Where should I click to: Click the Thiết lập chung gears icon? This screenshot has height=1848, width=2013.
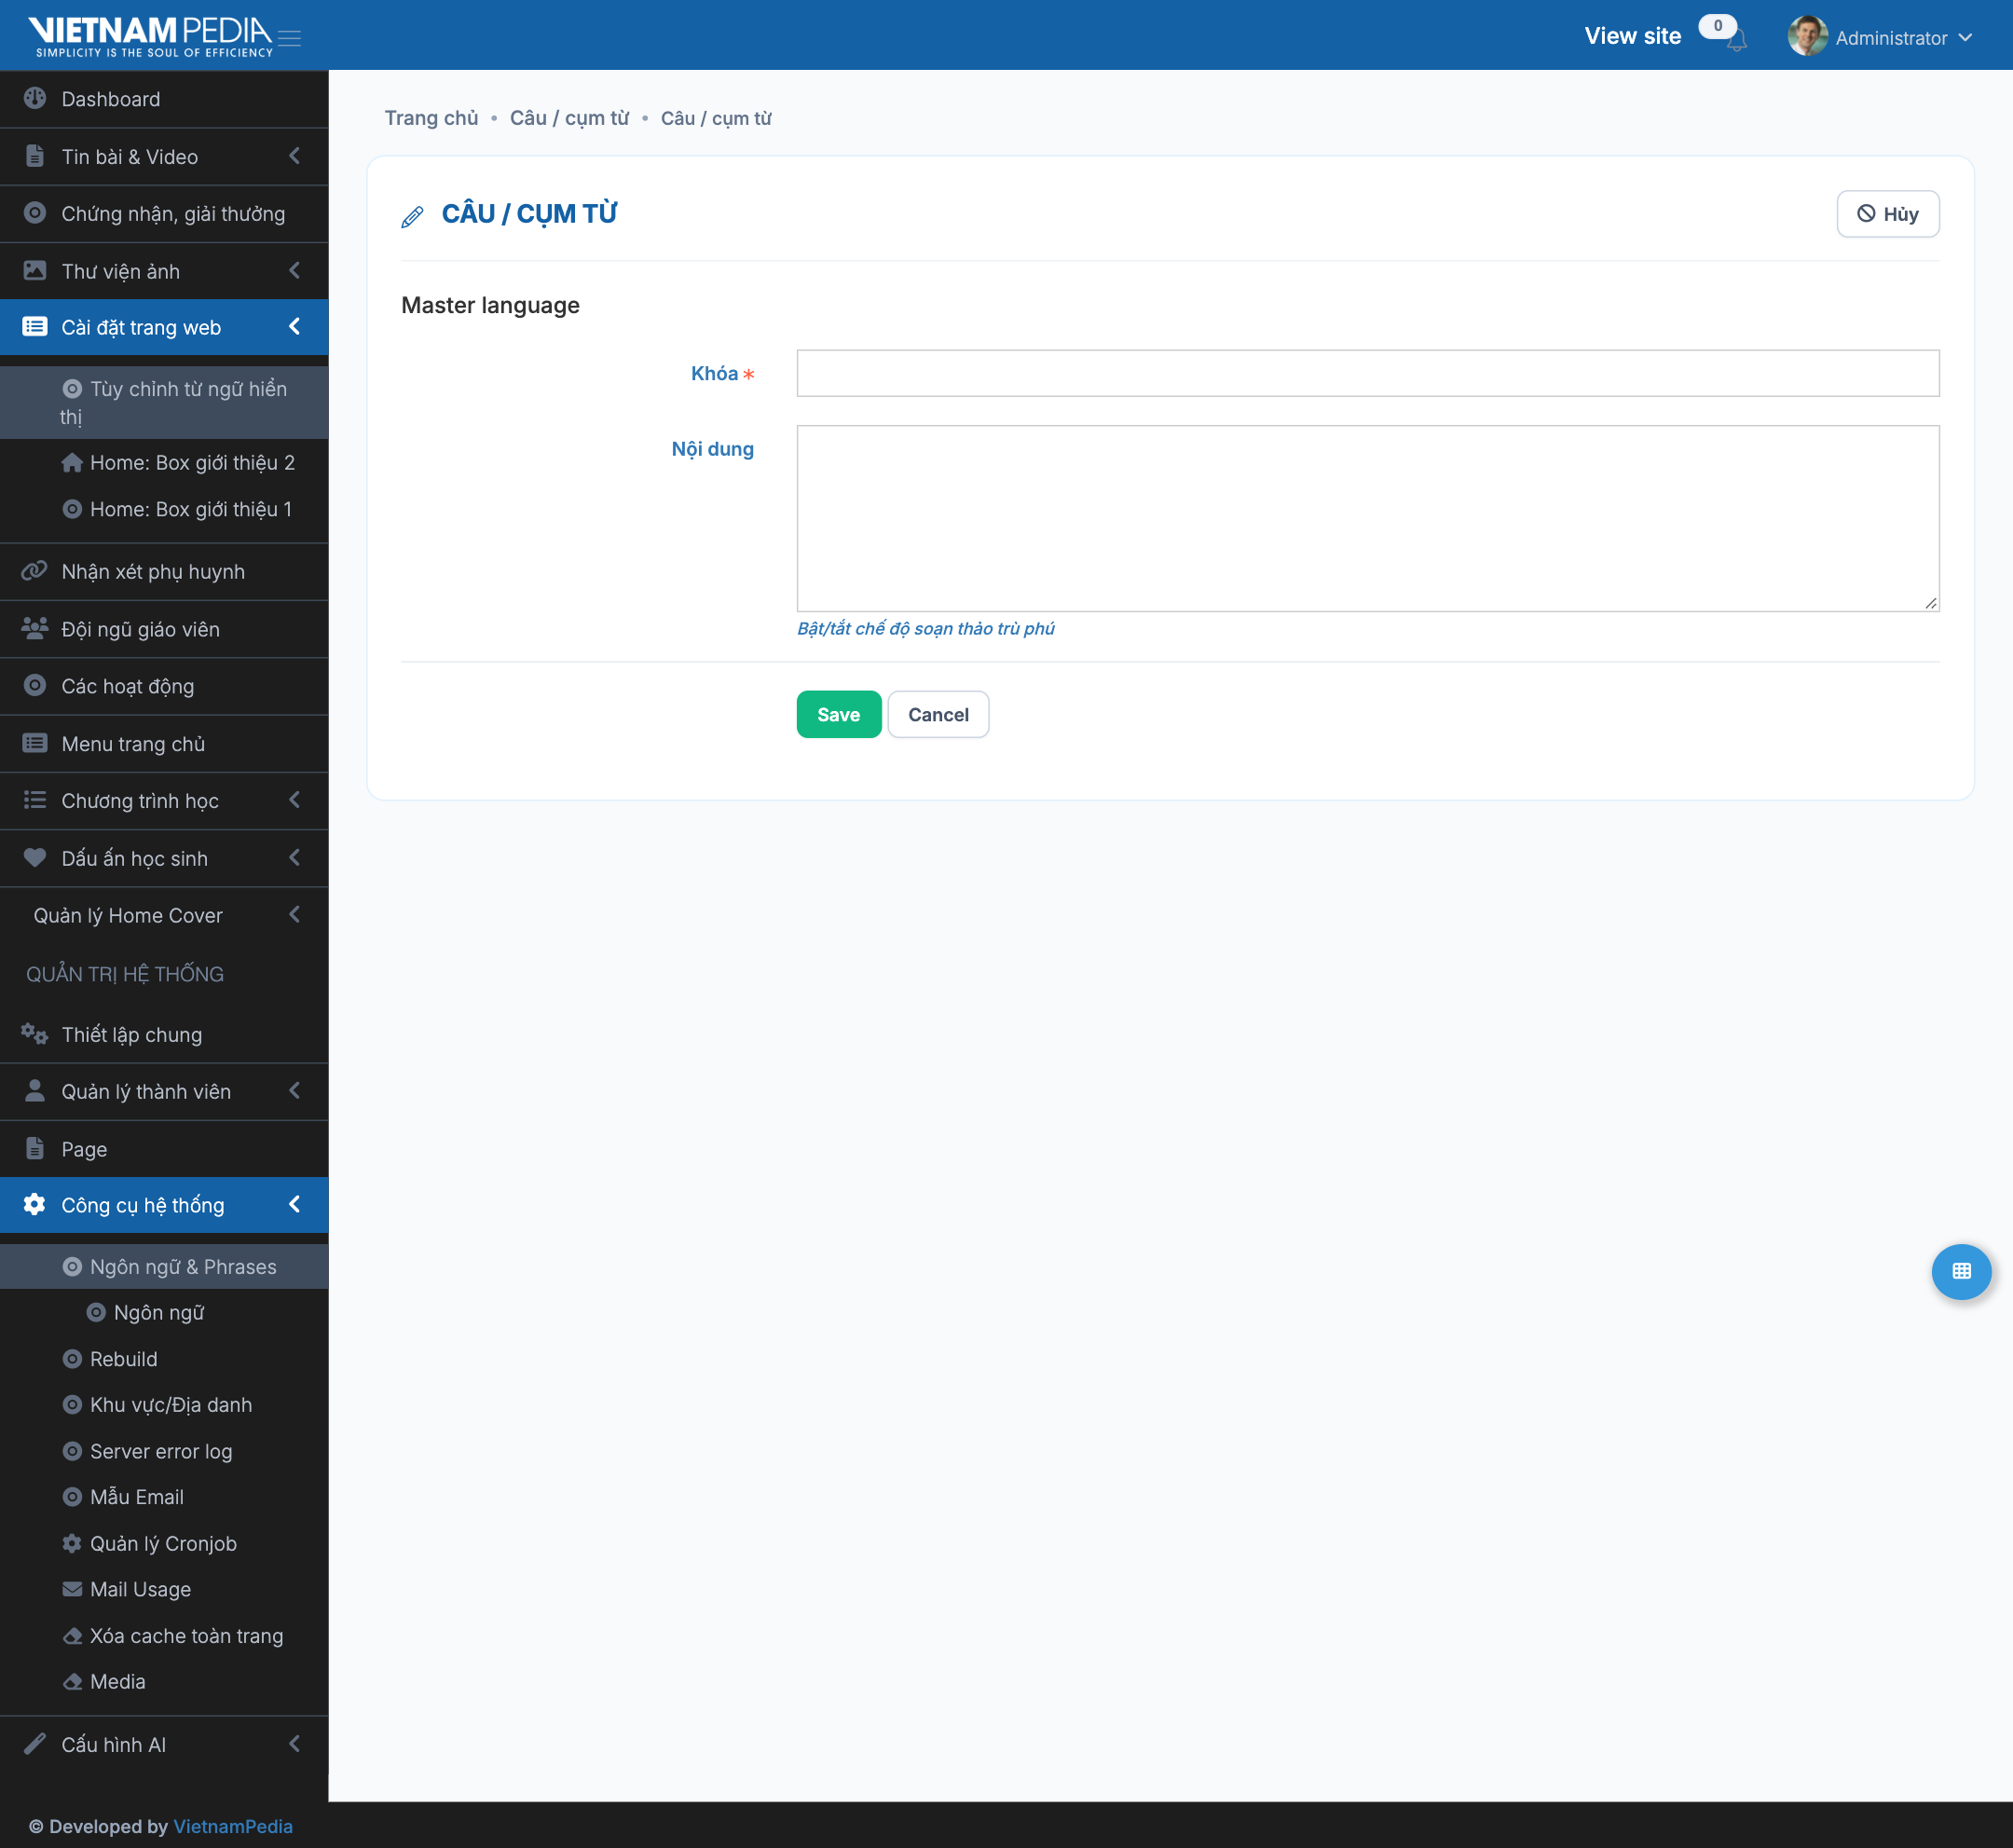[x=35, y=1034]
